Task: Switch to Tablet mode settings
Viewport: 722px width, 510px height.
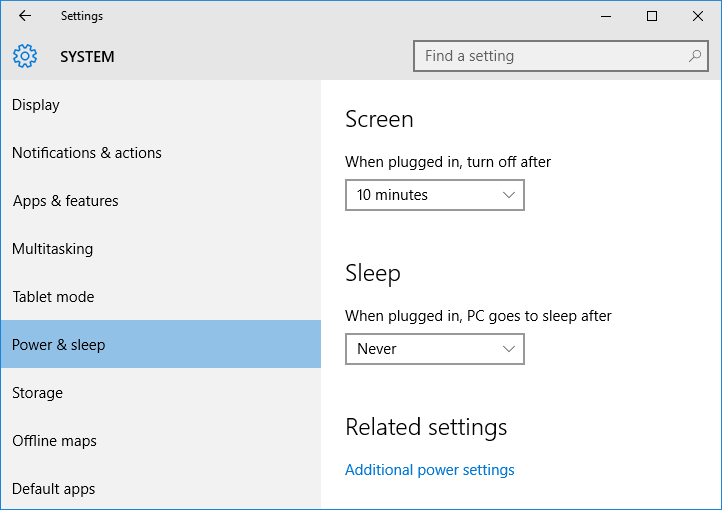Action: [x=161, y=297]
